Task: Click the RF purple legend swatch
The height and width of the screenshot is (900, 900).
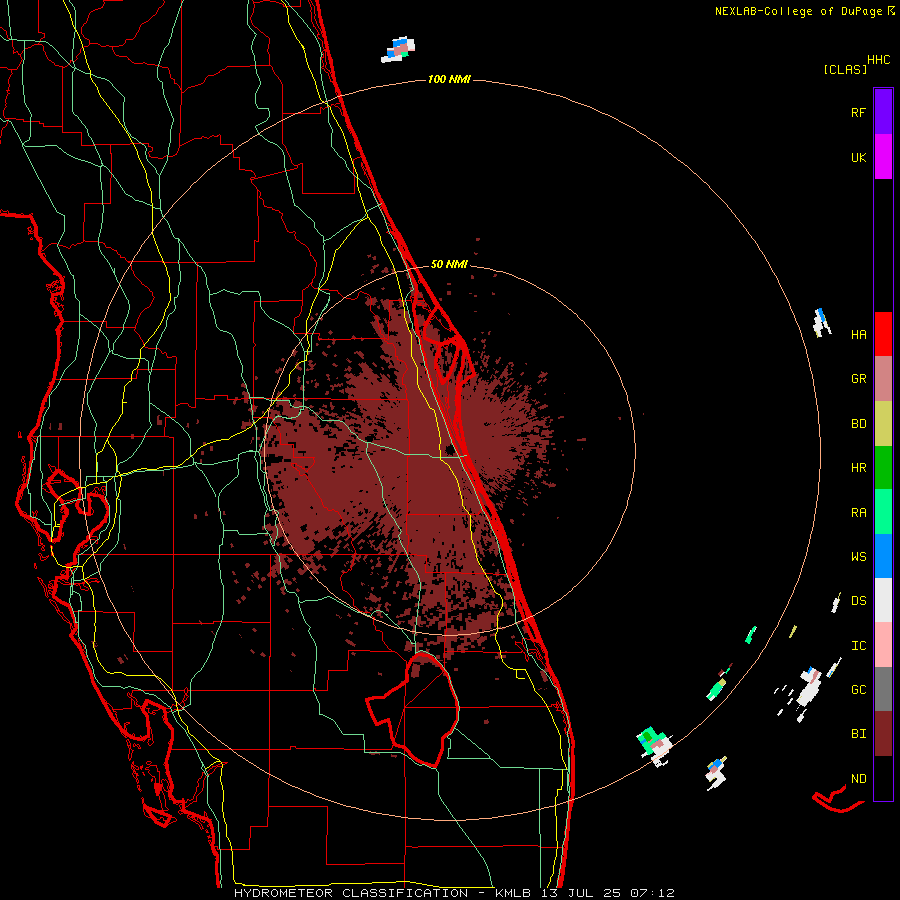Action: click(883, 111)
